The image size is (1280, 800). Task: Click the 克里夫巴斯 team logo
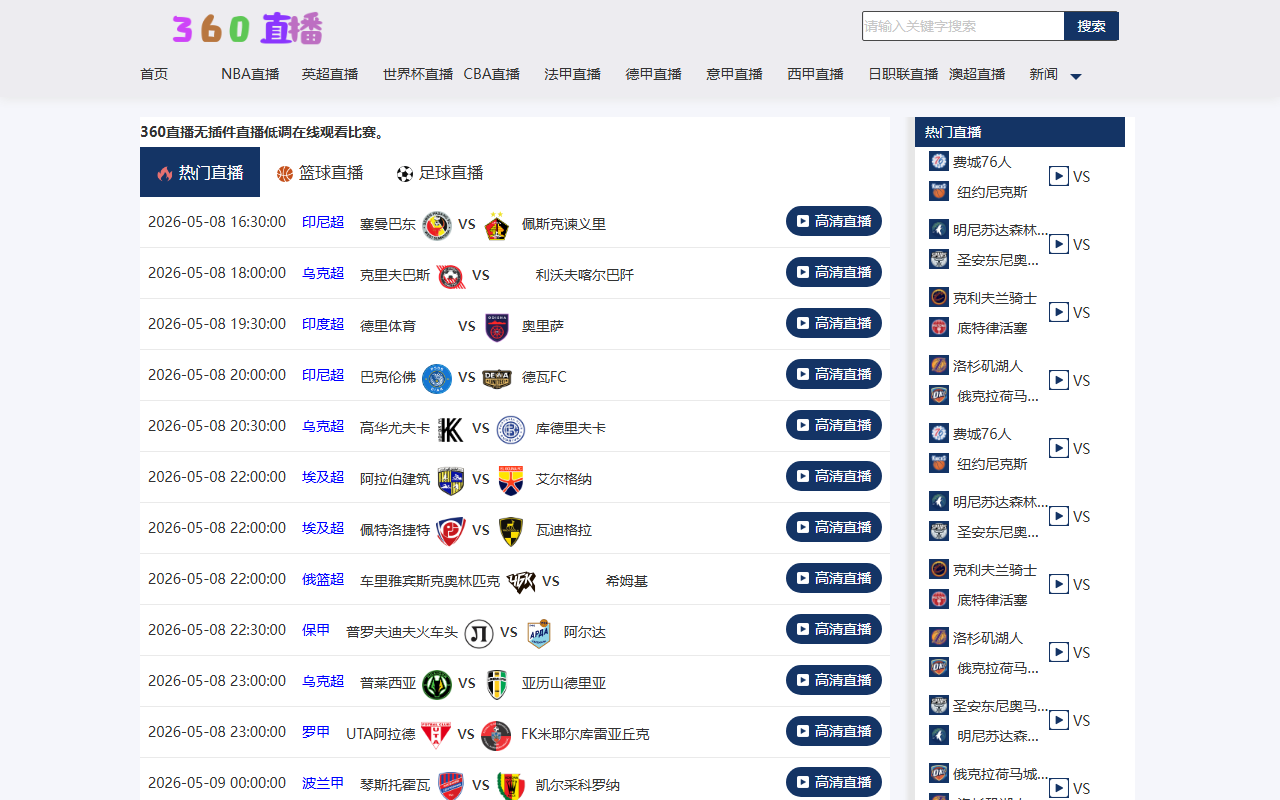[451, 277]
